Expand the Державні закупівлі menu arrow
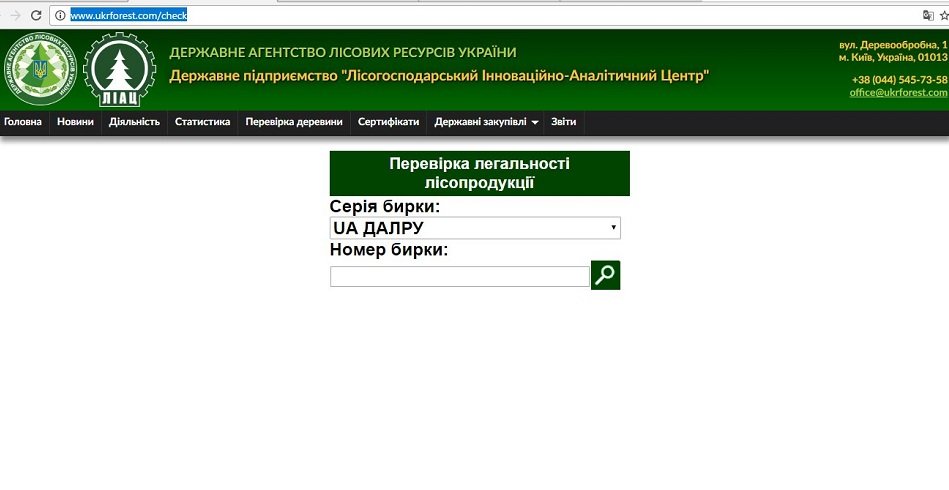 [535, 122]
